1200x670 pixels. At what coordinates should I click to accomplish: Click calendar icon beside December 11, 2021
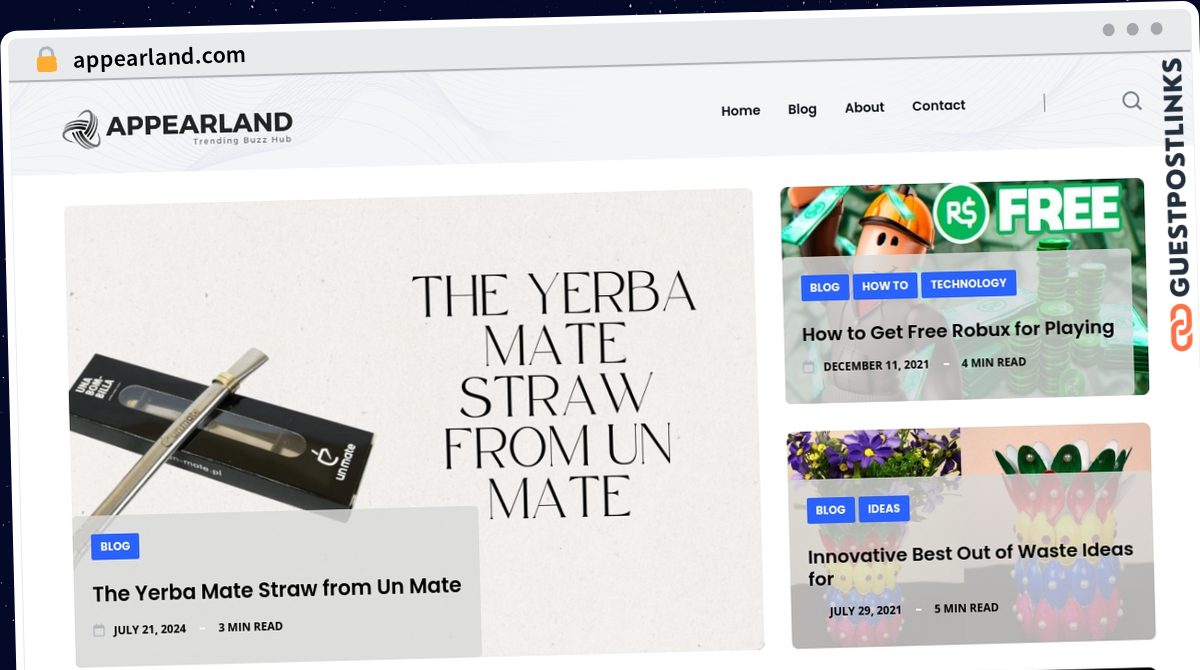coord(808,367)
